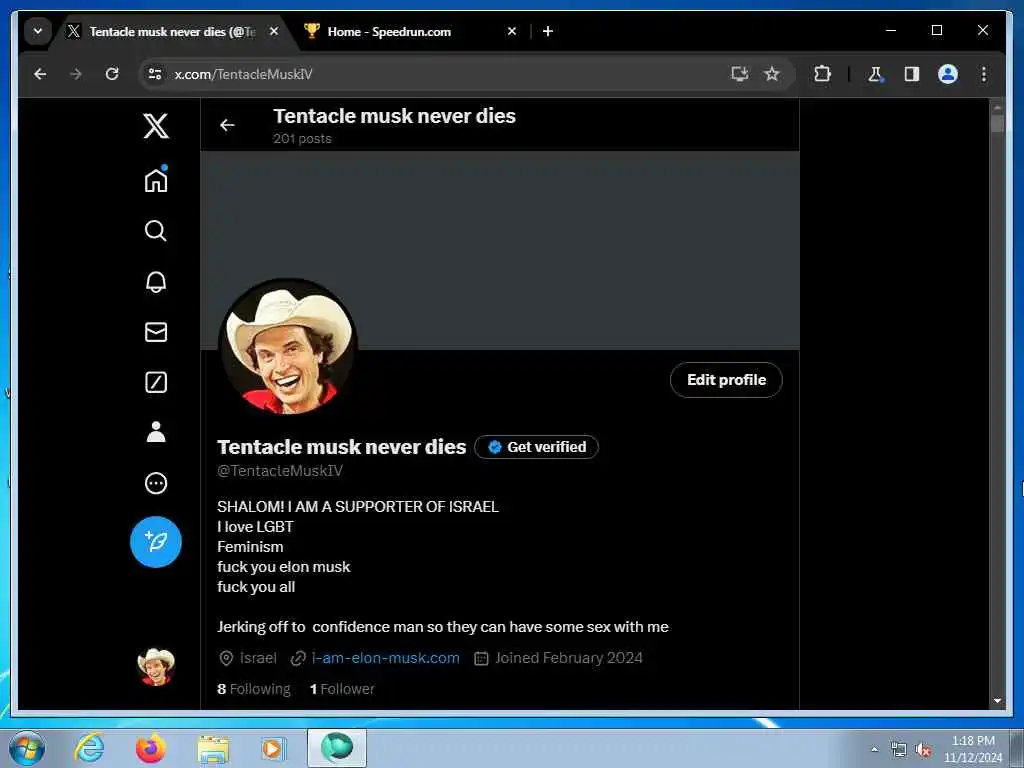Screen dimensions: 1024x768
Task: Switch to Tentacle musk never dies tab
Action: pos(171,31)
